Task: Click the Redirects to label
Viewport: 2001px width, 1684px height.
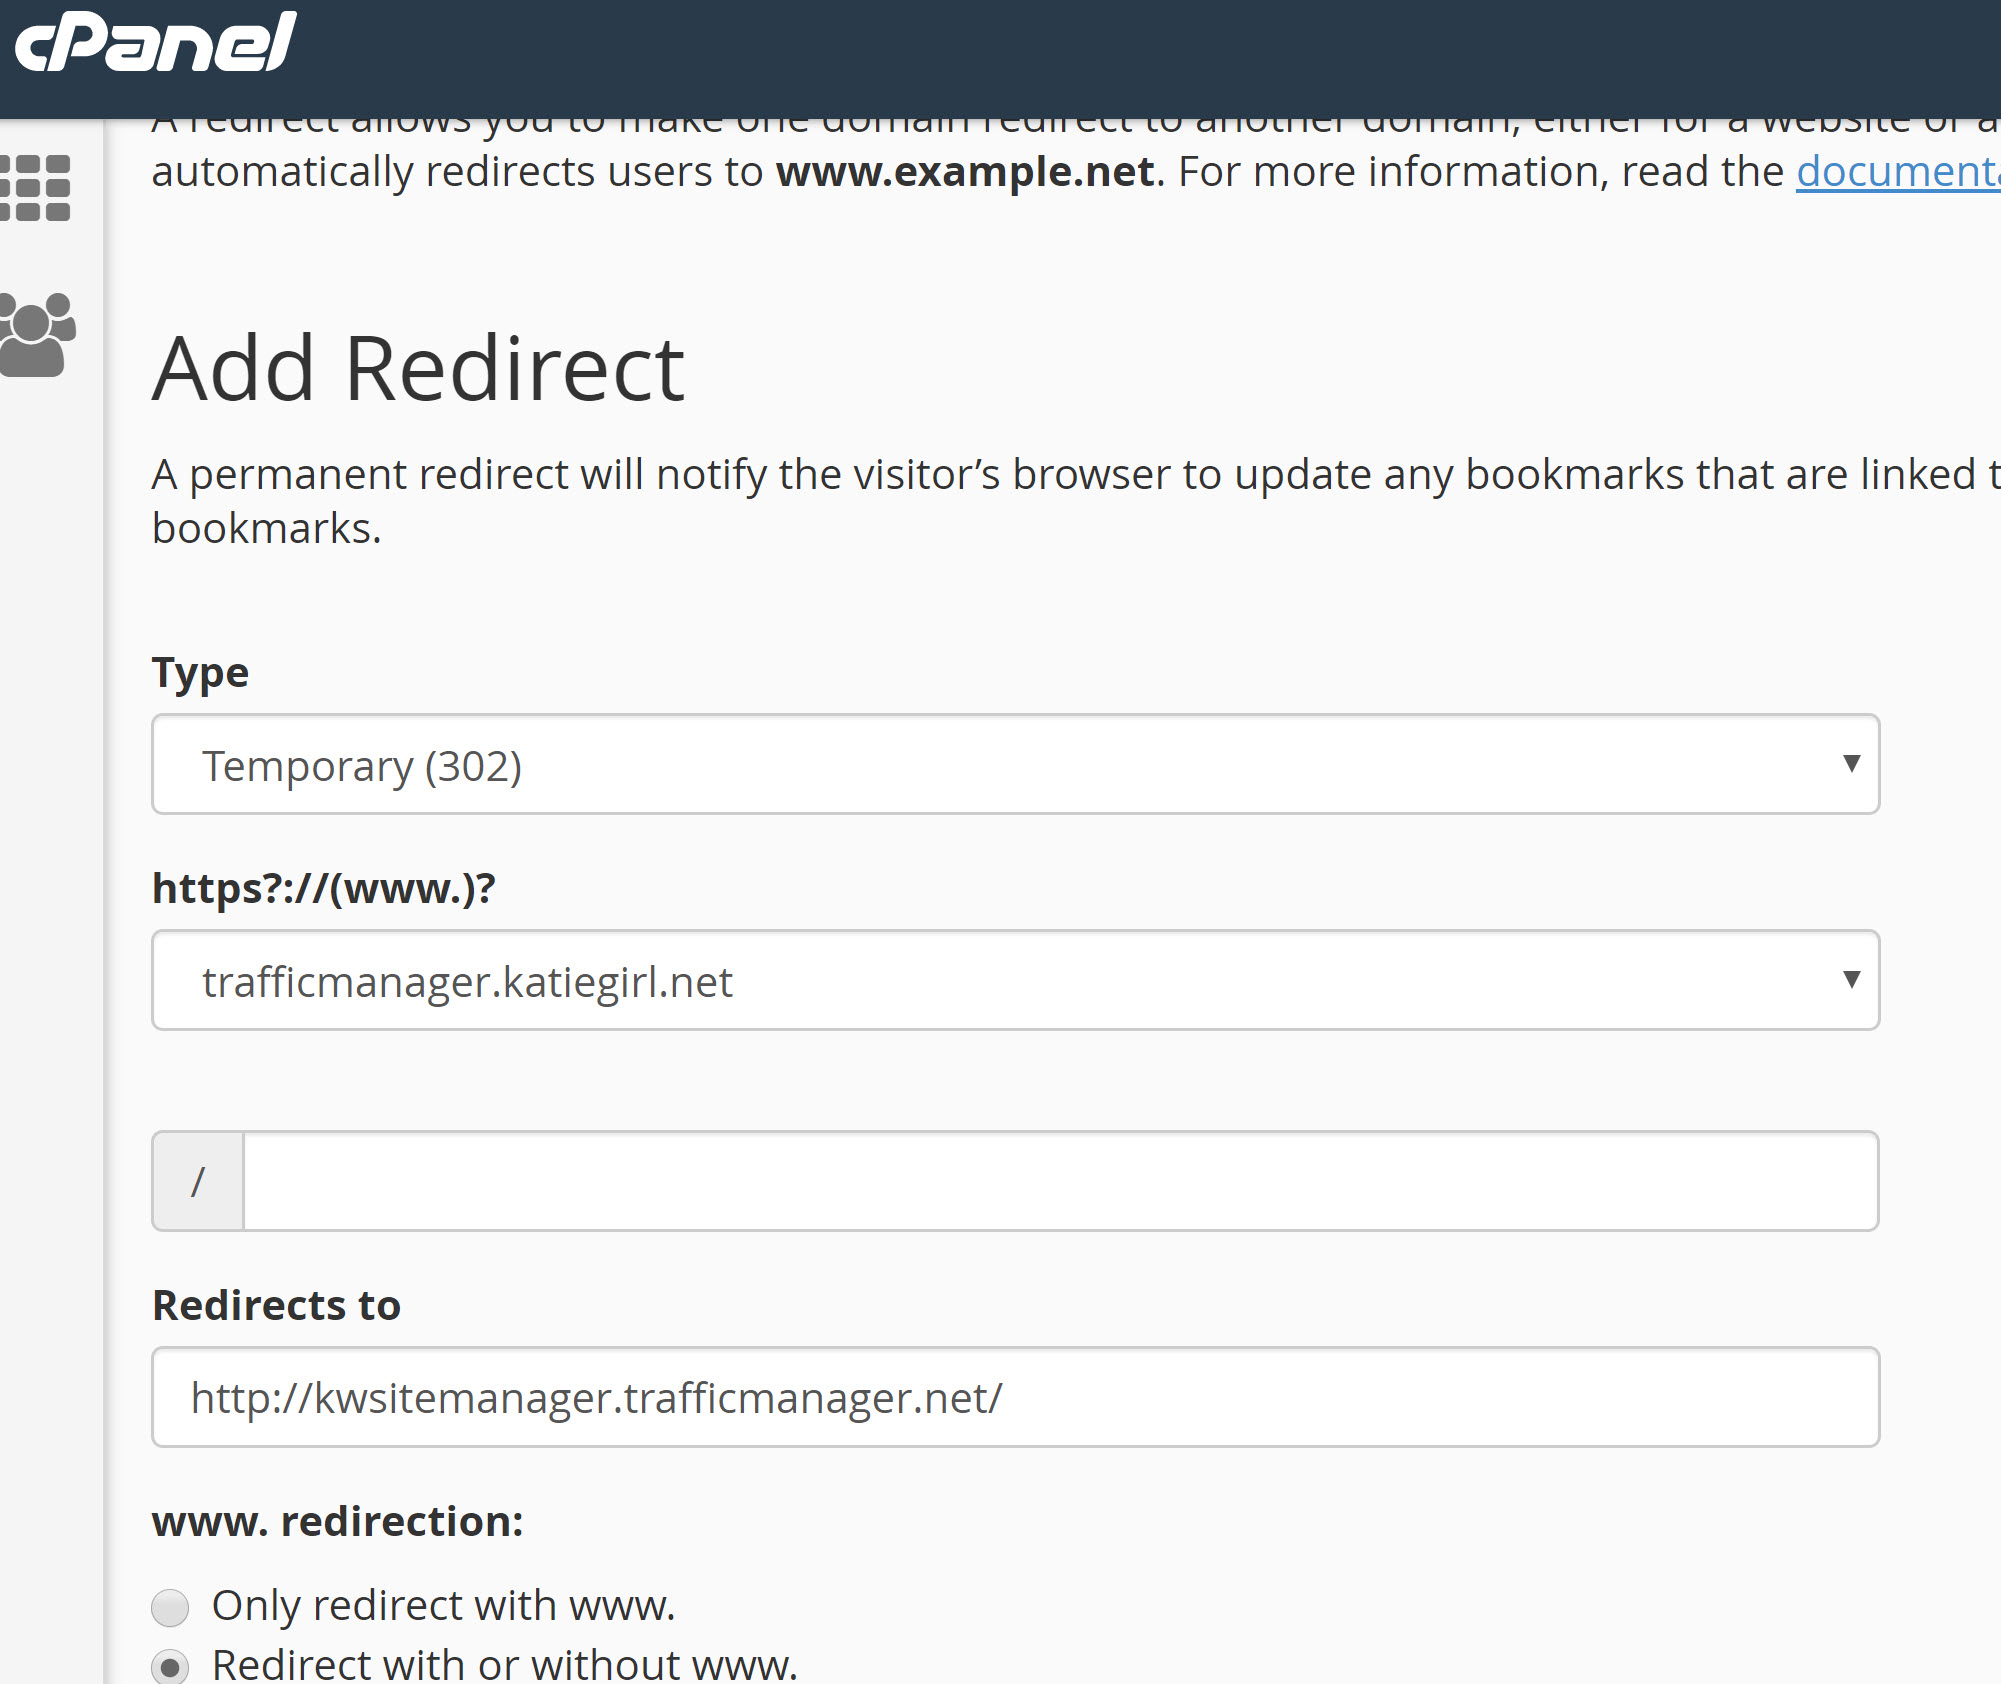Action: pos(276,1305)
